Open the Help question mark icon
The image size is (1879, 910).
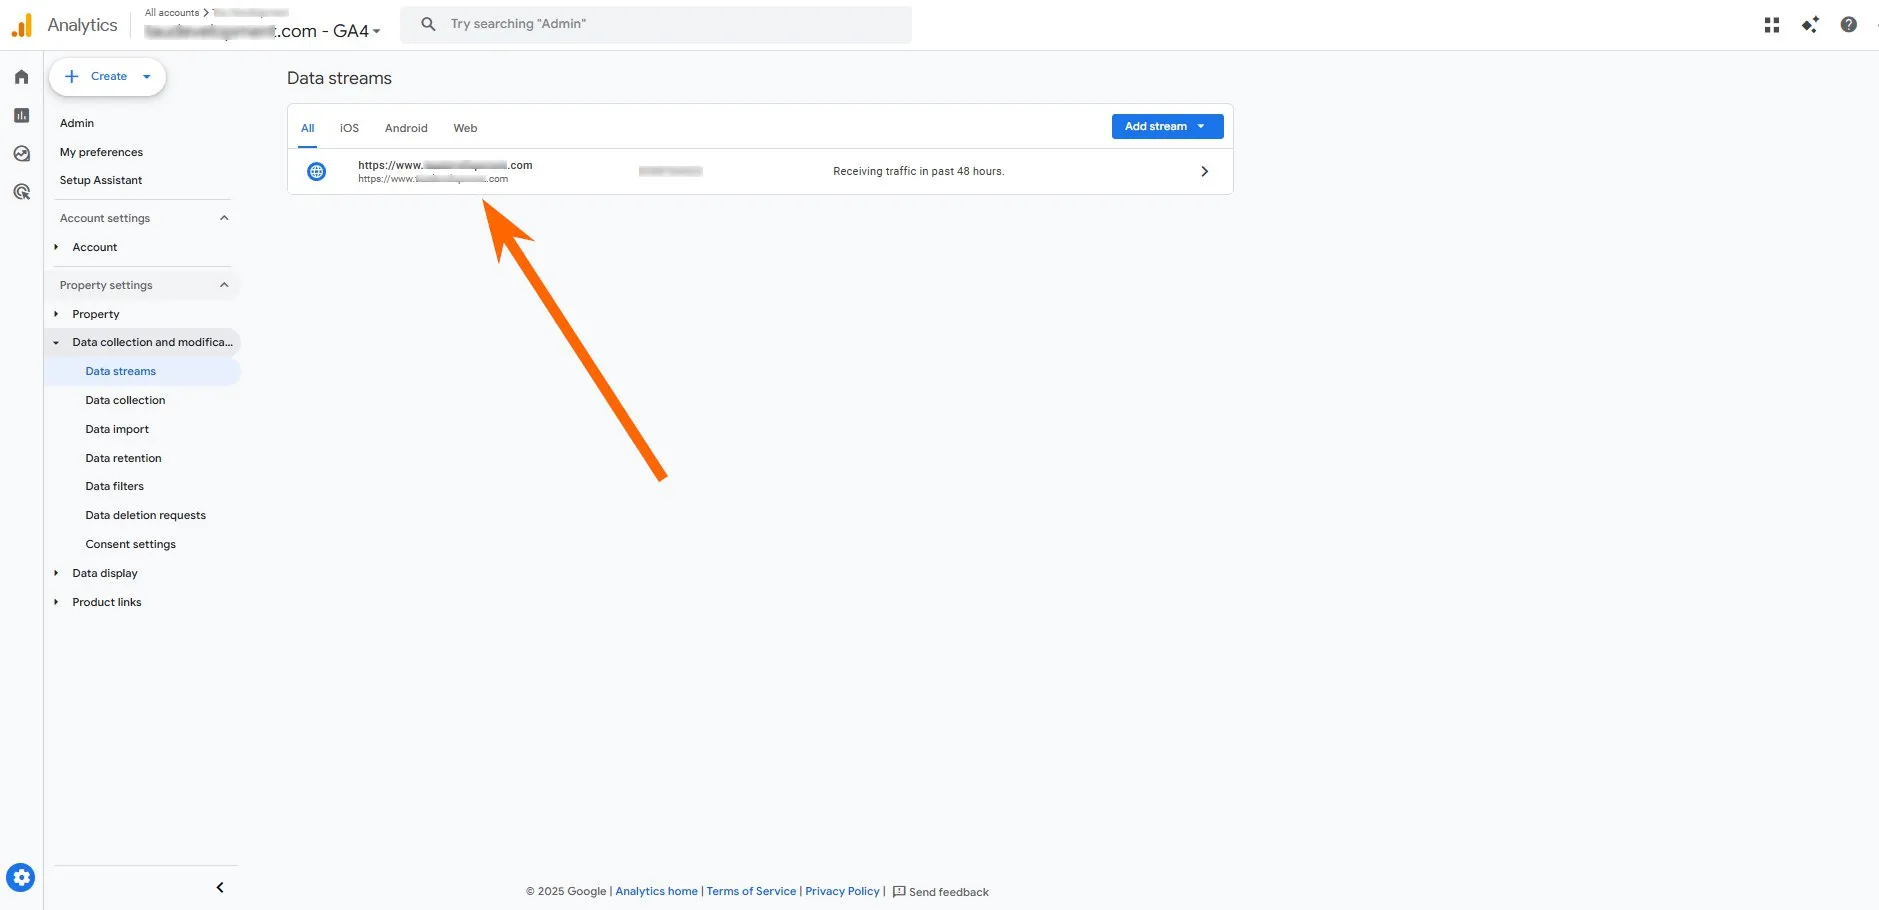(x=1848, y=25)
